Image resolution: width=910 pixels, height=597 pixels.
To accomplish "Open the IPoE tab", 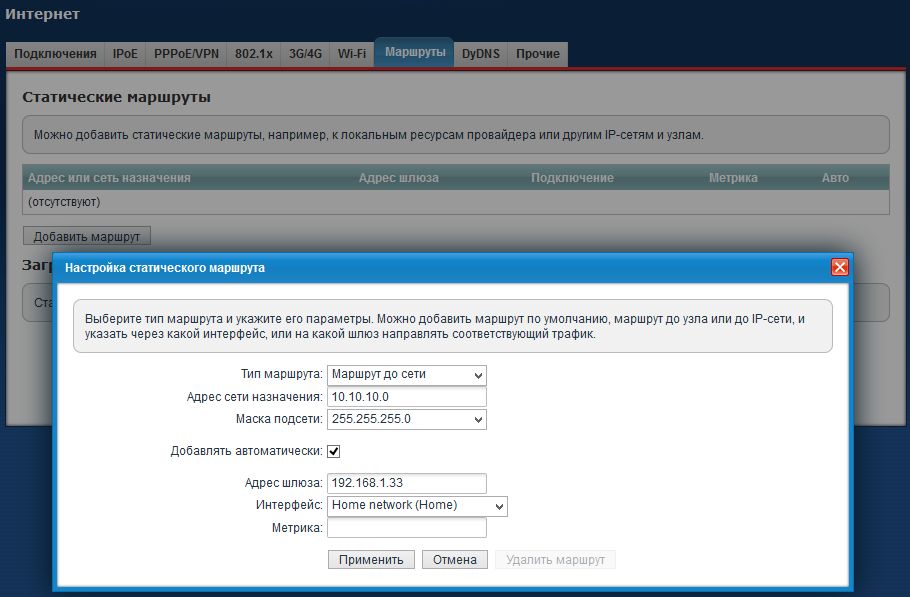I will click(x=125, y=54).
